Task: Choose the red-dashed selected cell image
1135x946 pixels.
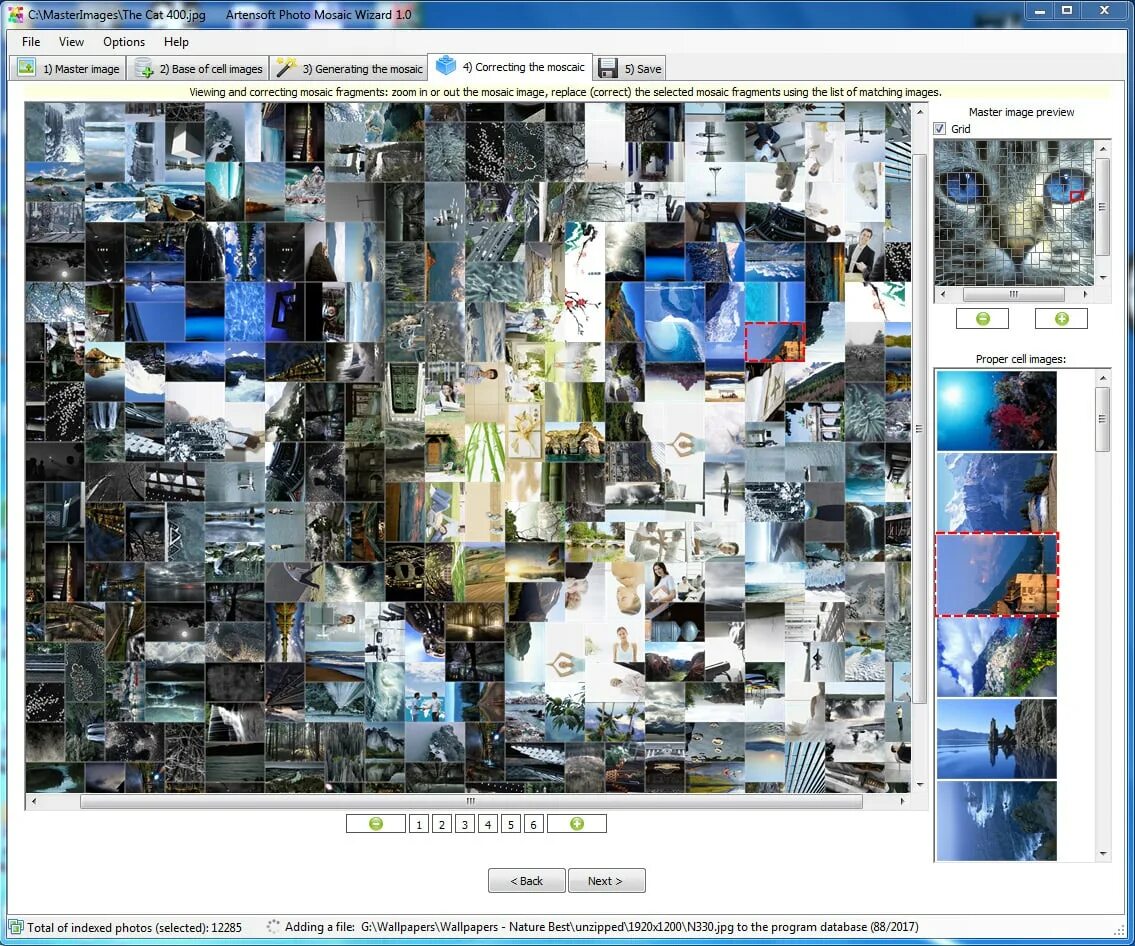Action: (x=996, y=575)
